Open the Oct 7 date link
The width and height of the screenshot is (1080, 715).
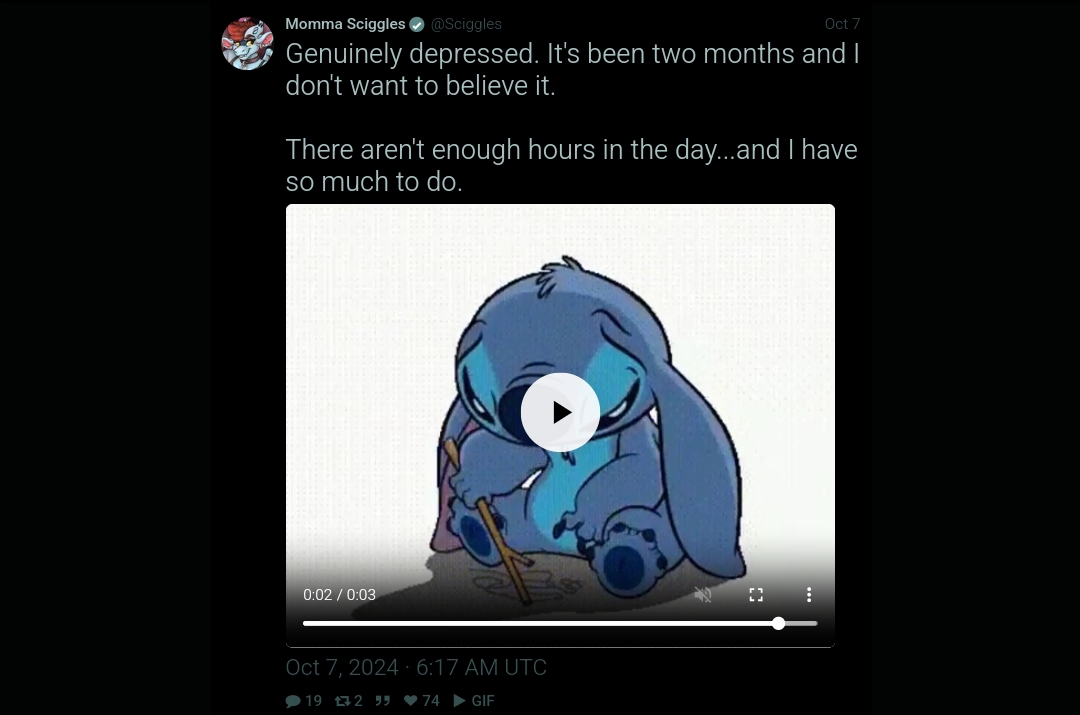[842, 24]
